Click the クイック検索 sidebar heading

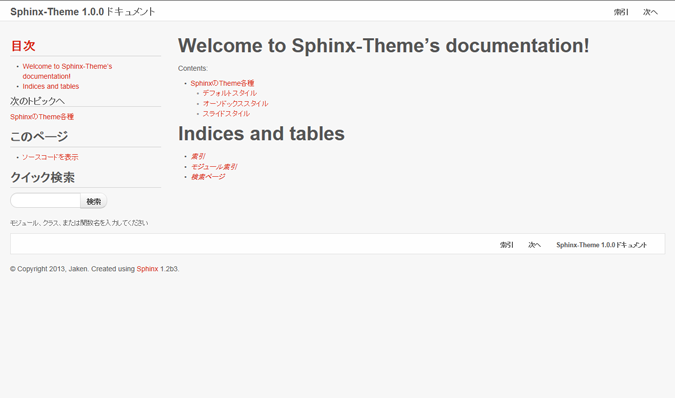pos(43,177)
